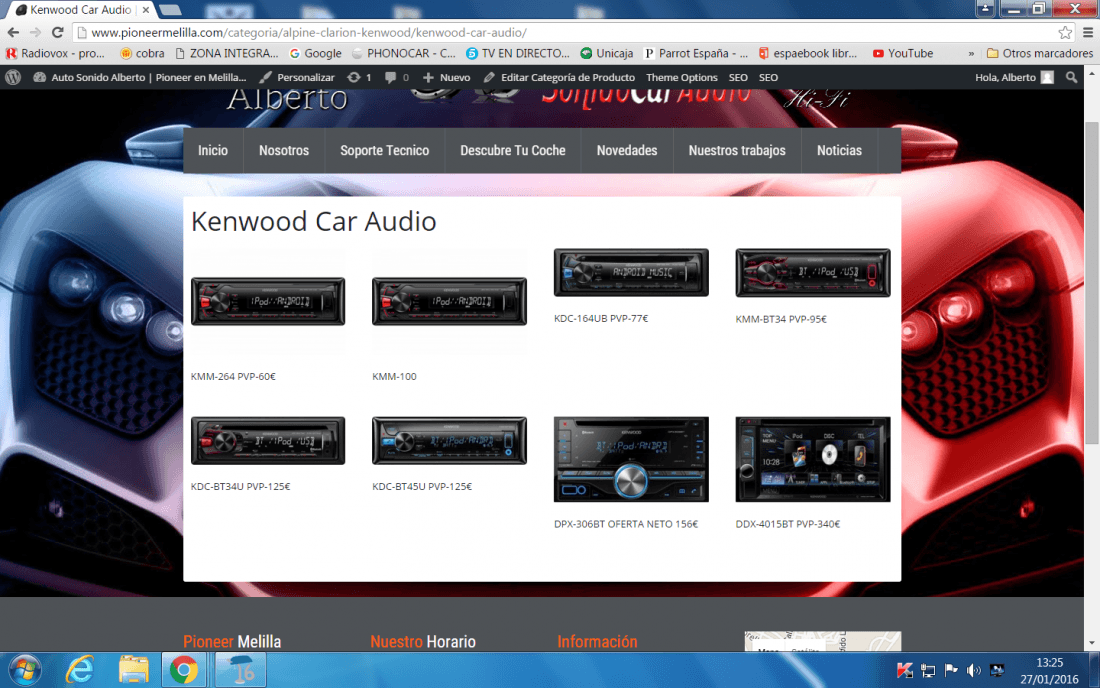Expand hidden bookmarks chevron
The width and height of the screenshot is (1100, 688).
(971, 53)
